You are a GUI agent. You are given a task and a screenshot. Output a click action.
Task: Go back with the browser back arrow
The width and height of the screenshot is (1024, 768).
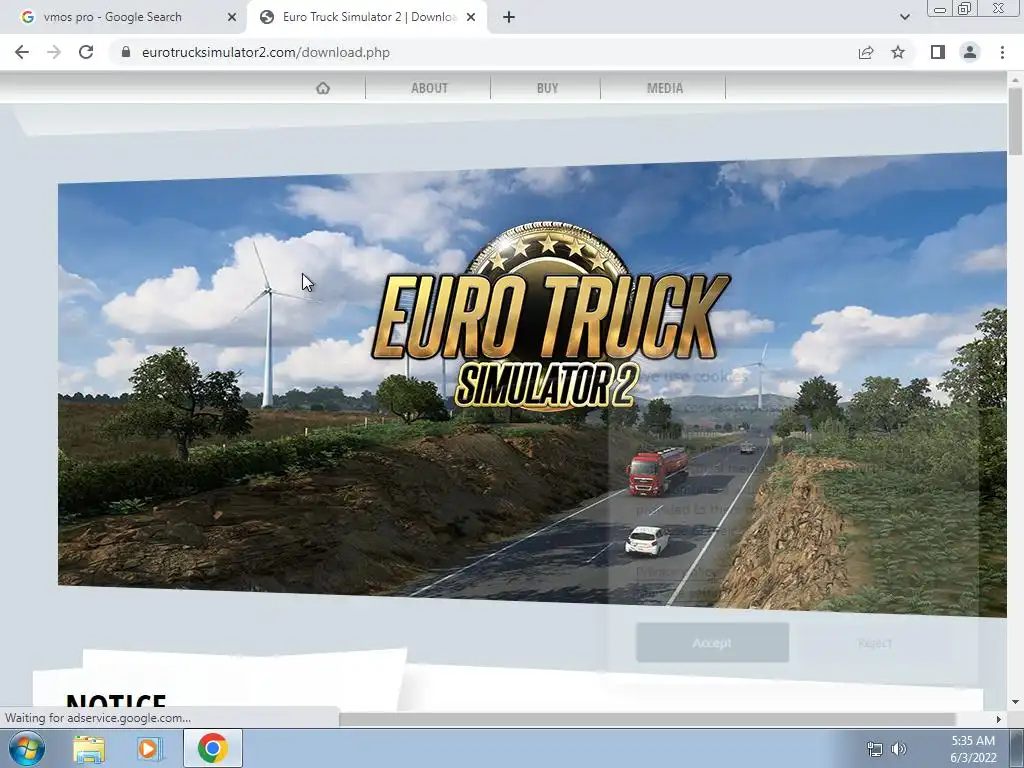(22, 52)
